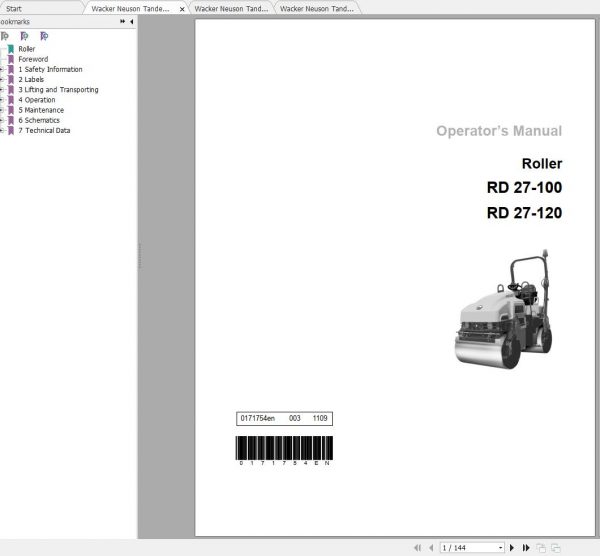Expand the 4 Operation node
The image size is (600, 556).
2,100
